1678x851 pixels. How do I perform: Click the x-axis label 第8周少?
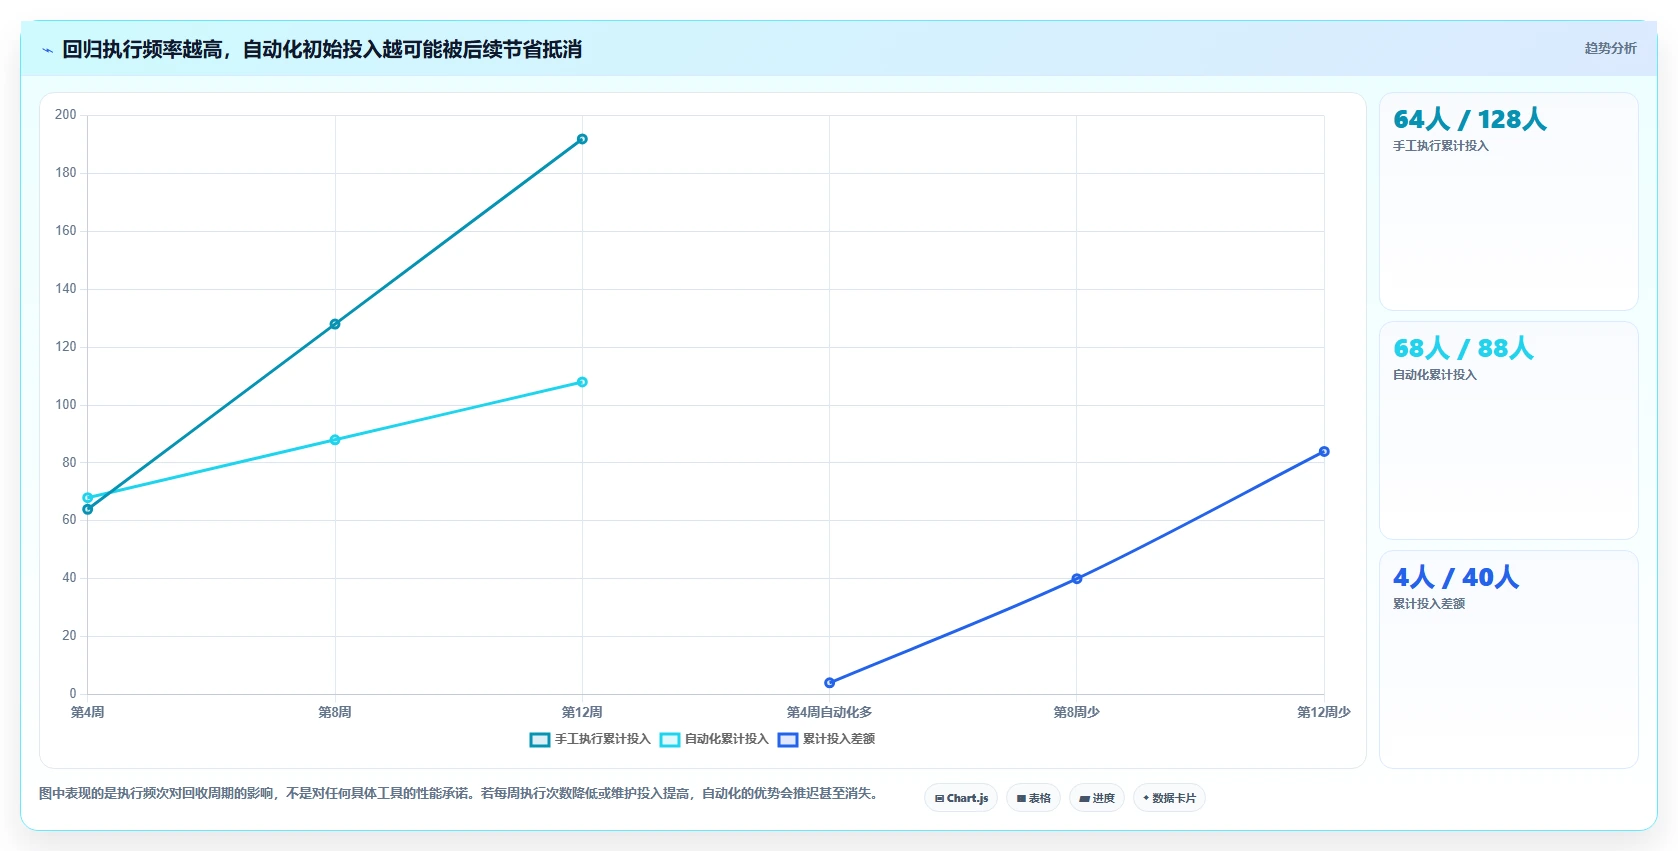point(1077,712)
